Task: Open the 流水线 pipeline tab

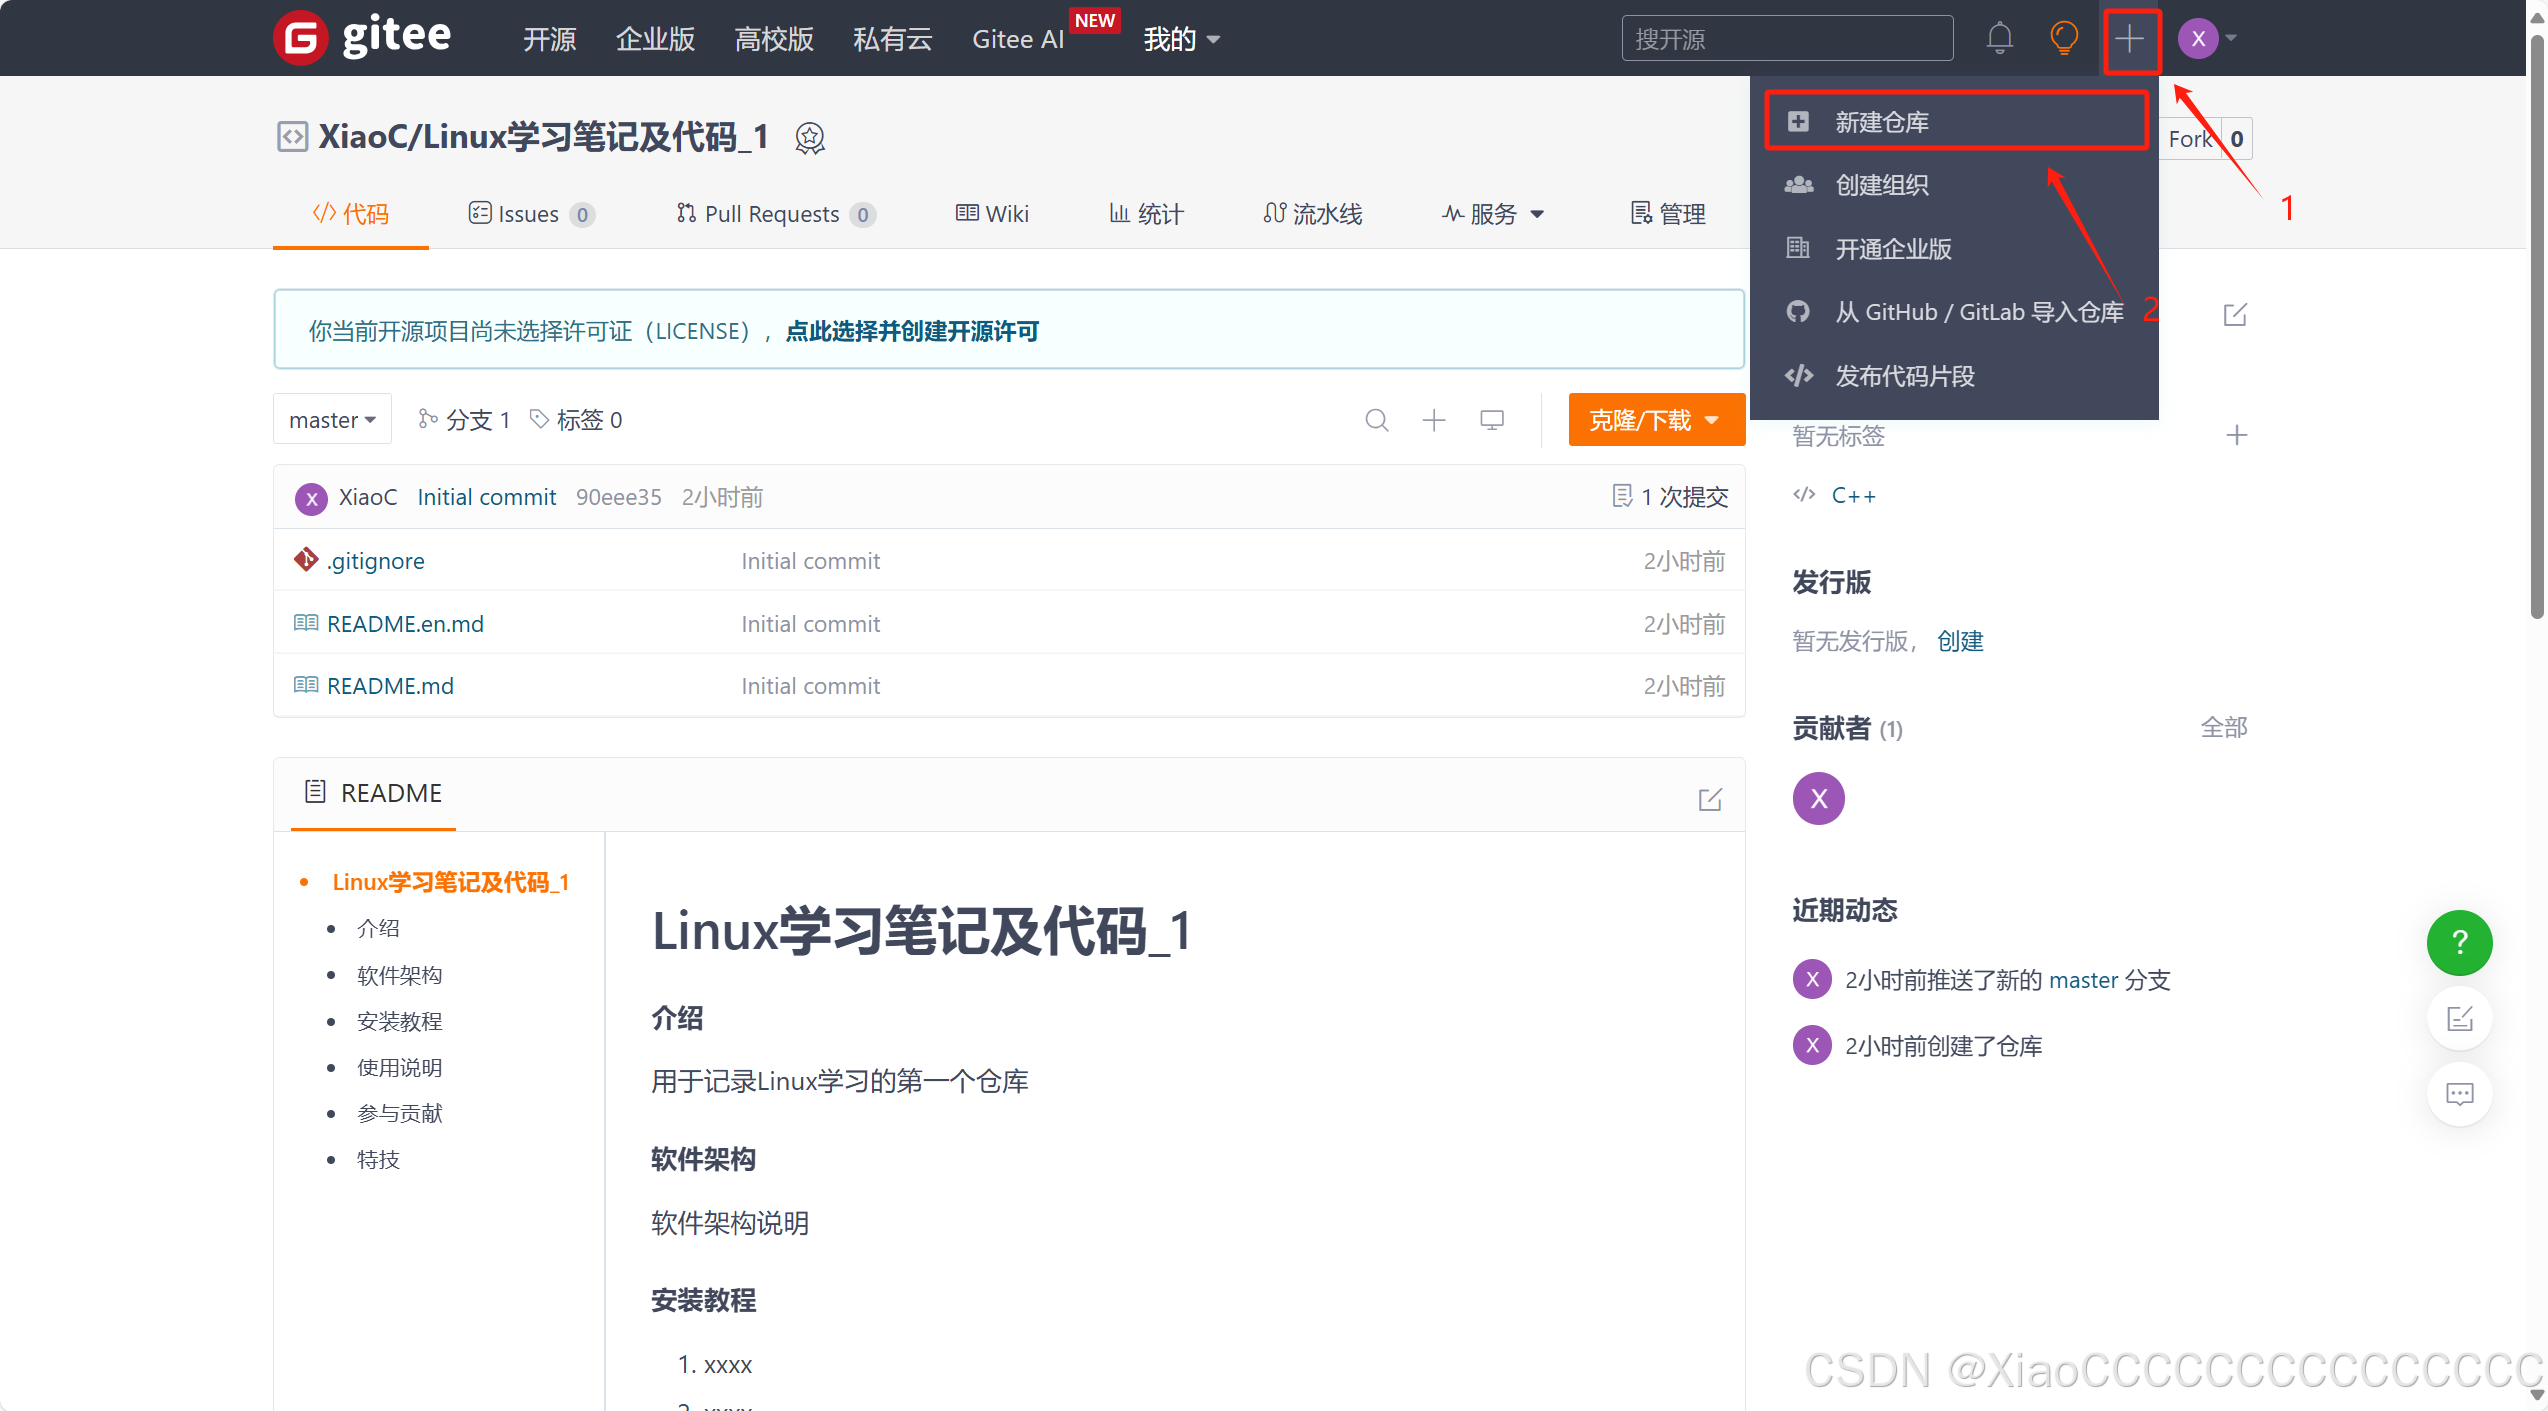Action: 1312,214
